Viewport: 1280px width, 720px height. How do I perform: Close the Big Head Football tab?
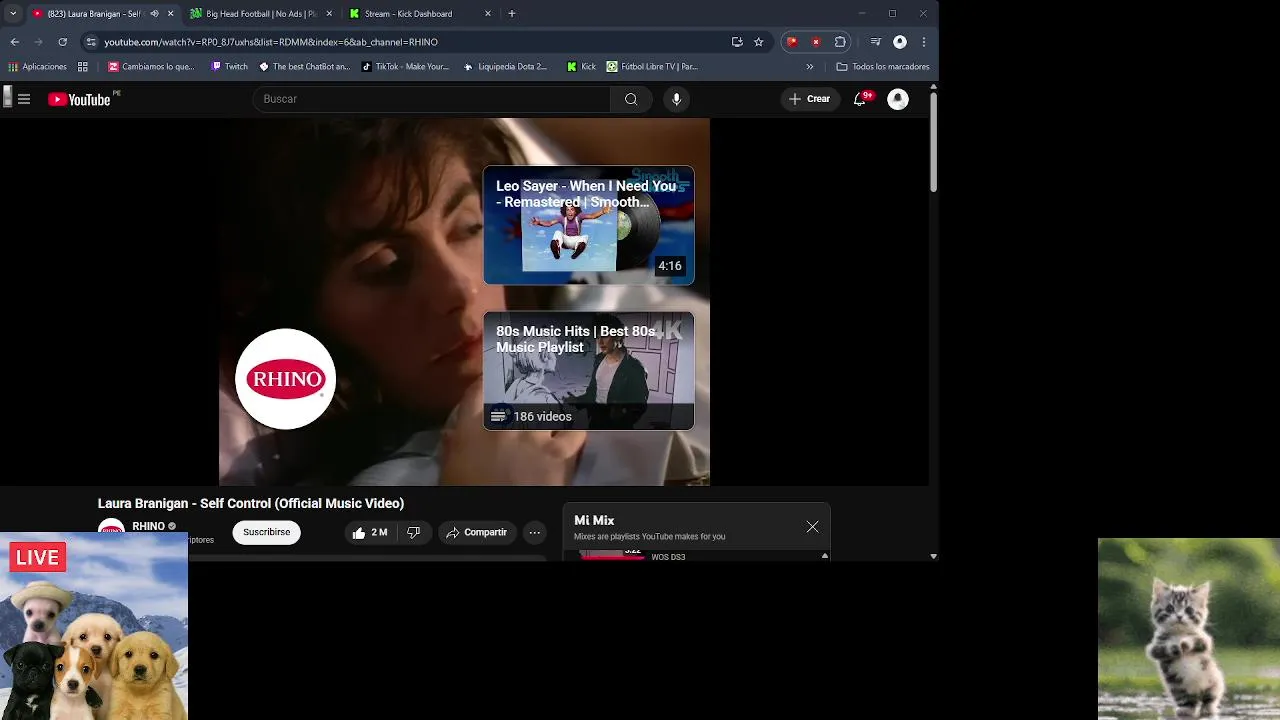point(329,14)
